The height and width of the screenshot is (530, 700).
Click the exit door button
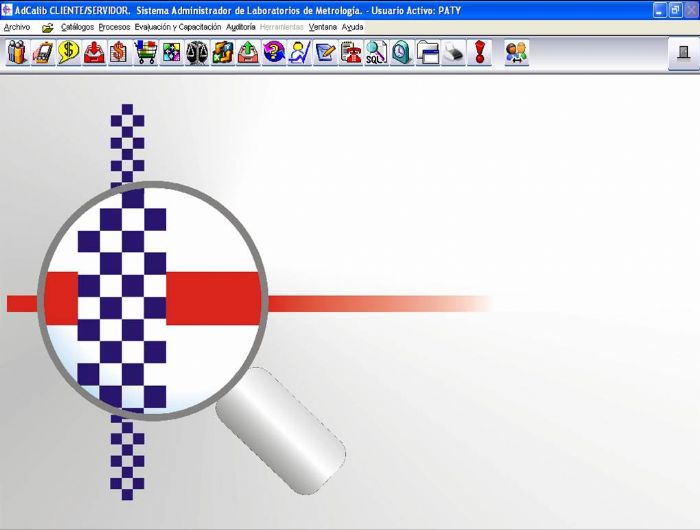click(x=683, y=53)
